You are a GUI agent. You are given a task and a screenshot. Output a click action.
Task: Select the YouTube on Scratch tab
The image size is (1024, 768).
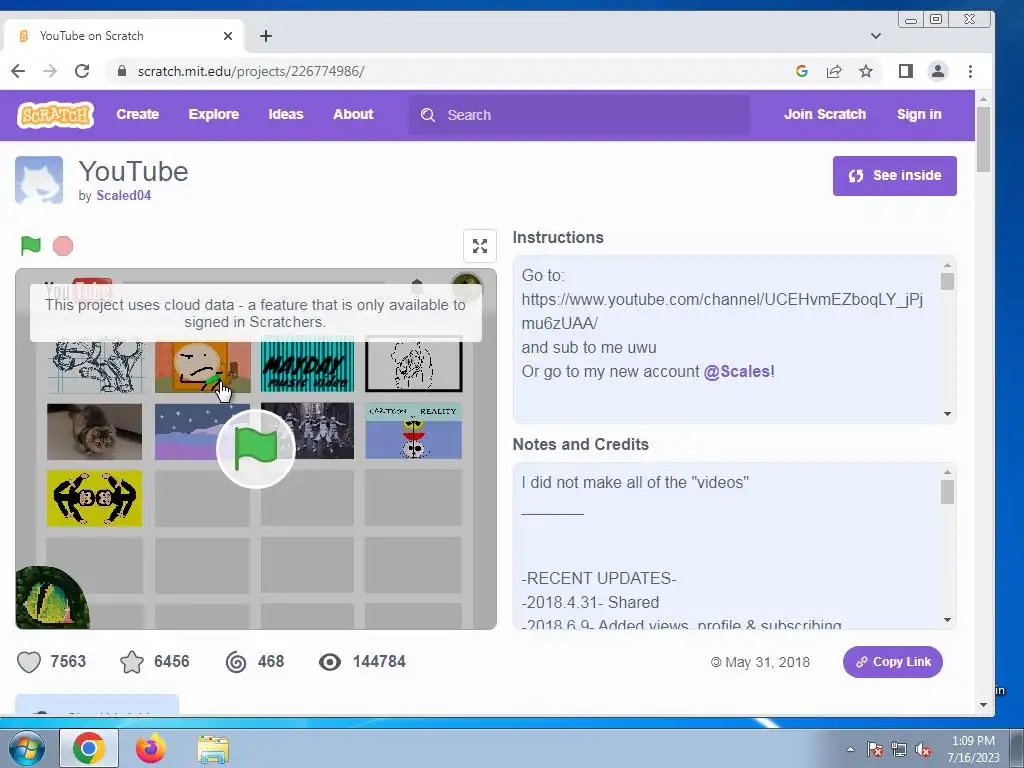click(124, 36)
